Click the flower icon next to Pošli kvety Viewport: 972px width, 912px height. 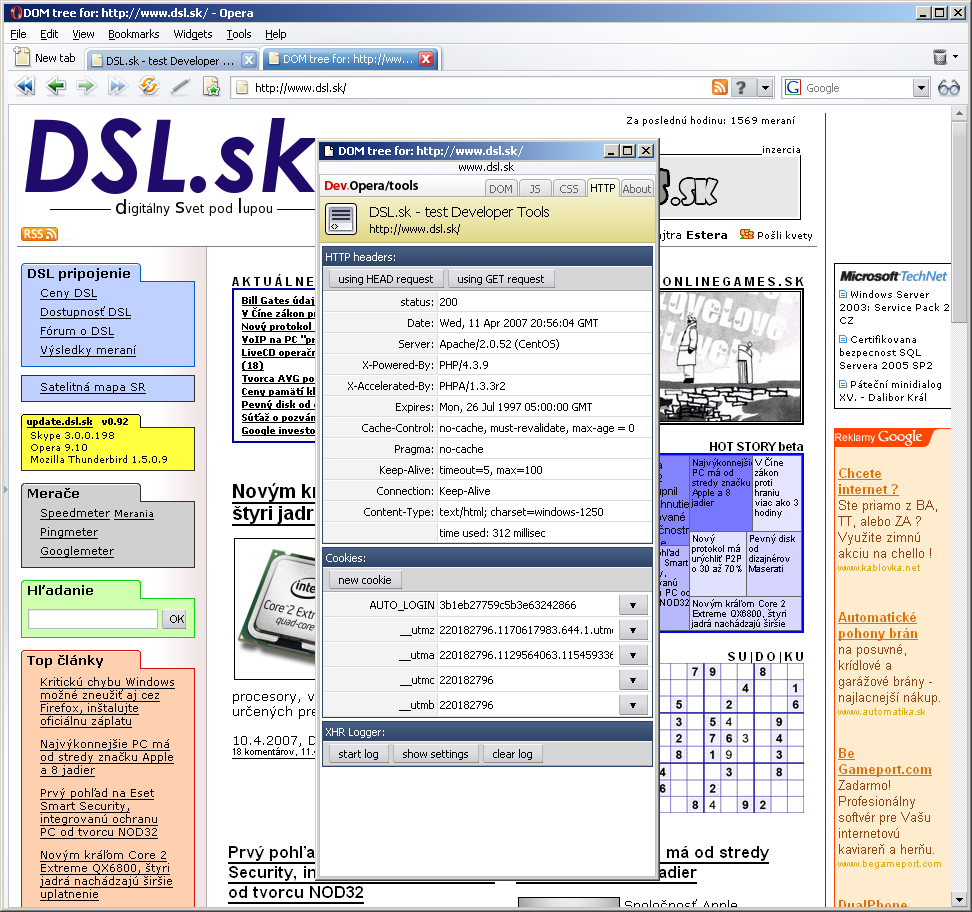pos(747,234)
